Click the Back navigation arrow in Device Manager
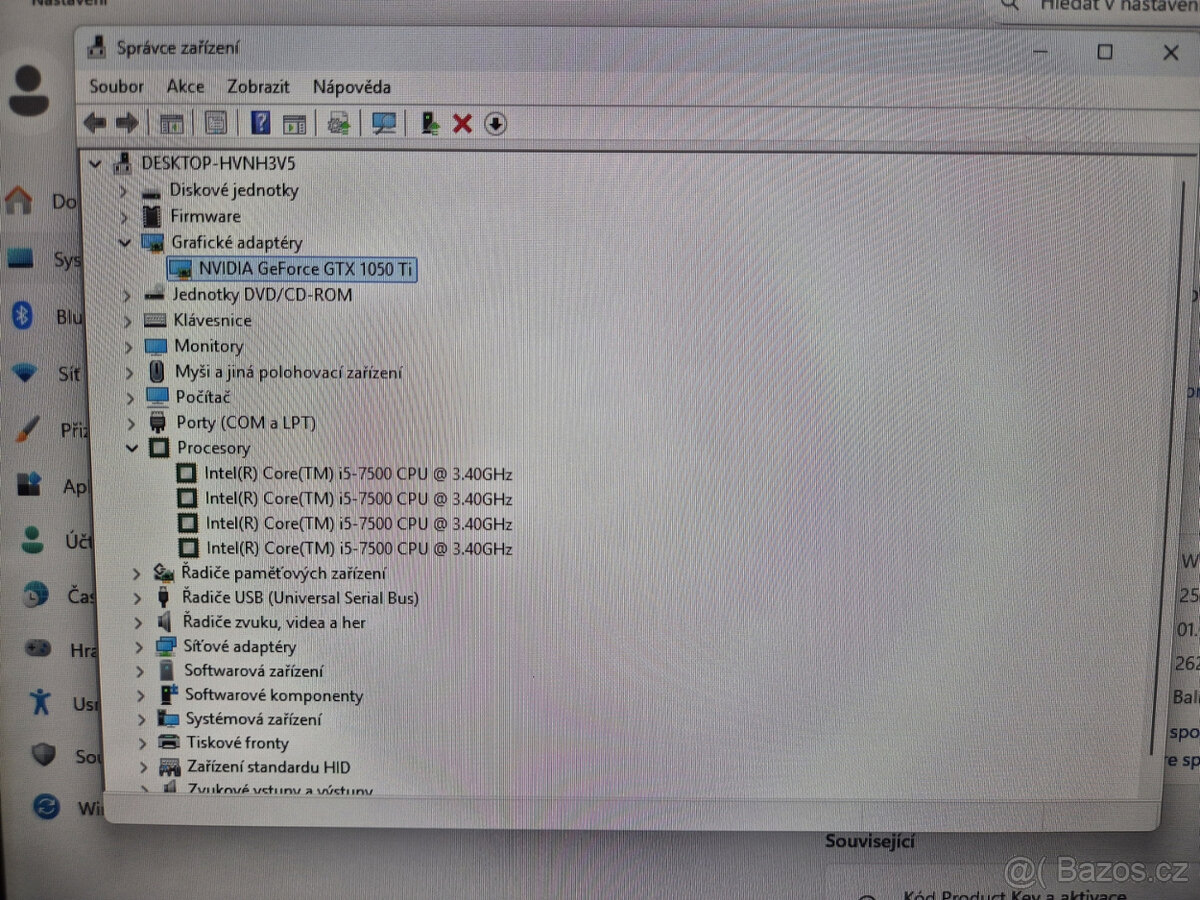The height and width of the screenshot is (900, 1200). pyautogui.click(x=95, y=122)
